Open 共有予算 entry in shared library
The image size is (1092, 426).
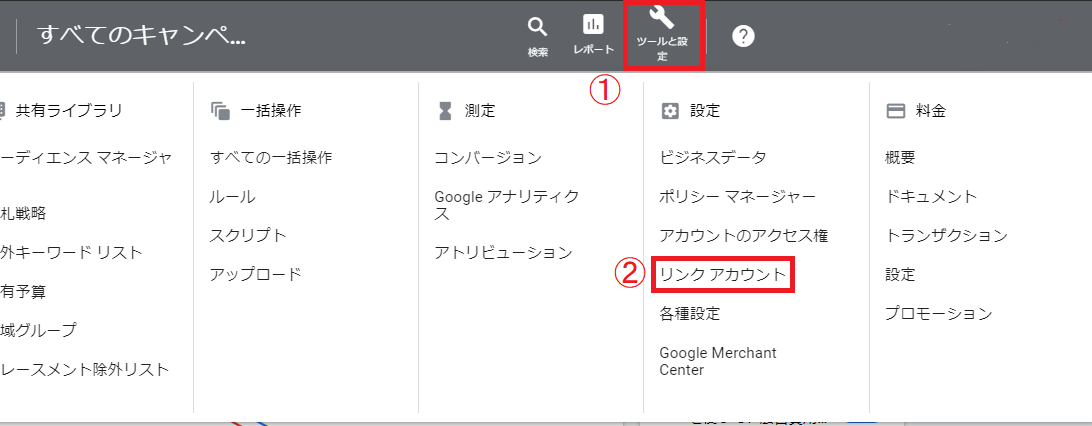point(24,292)
